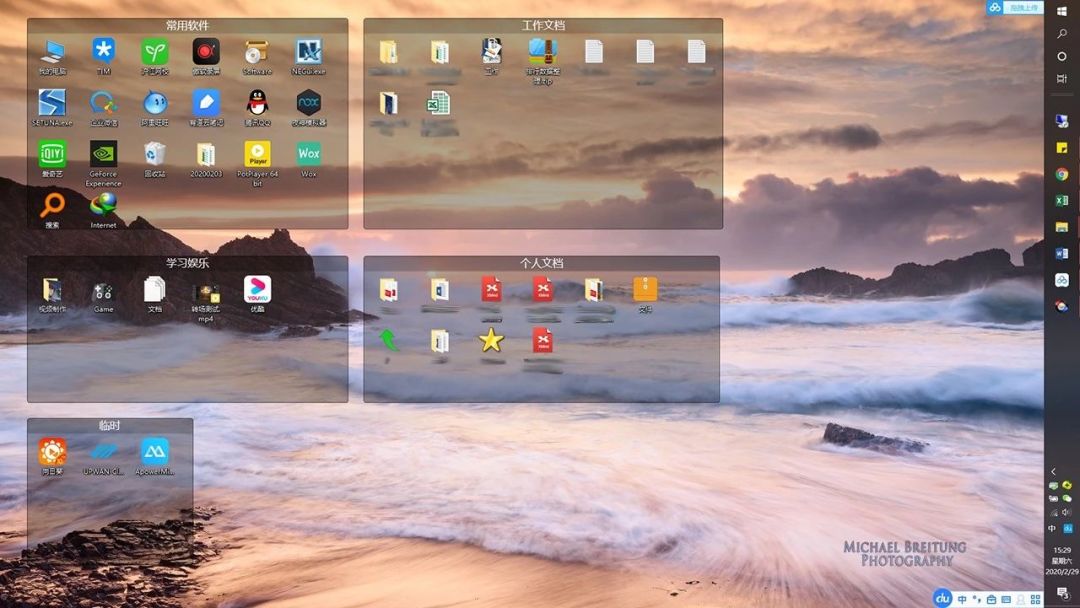Expand hidden system tray icons chevron
The width and height of the screenshot is (1080, 608).
[x=1053, y=472]
